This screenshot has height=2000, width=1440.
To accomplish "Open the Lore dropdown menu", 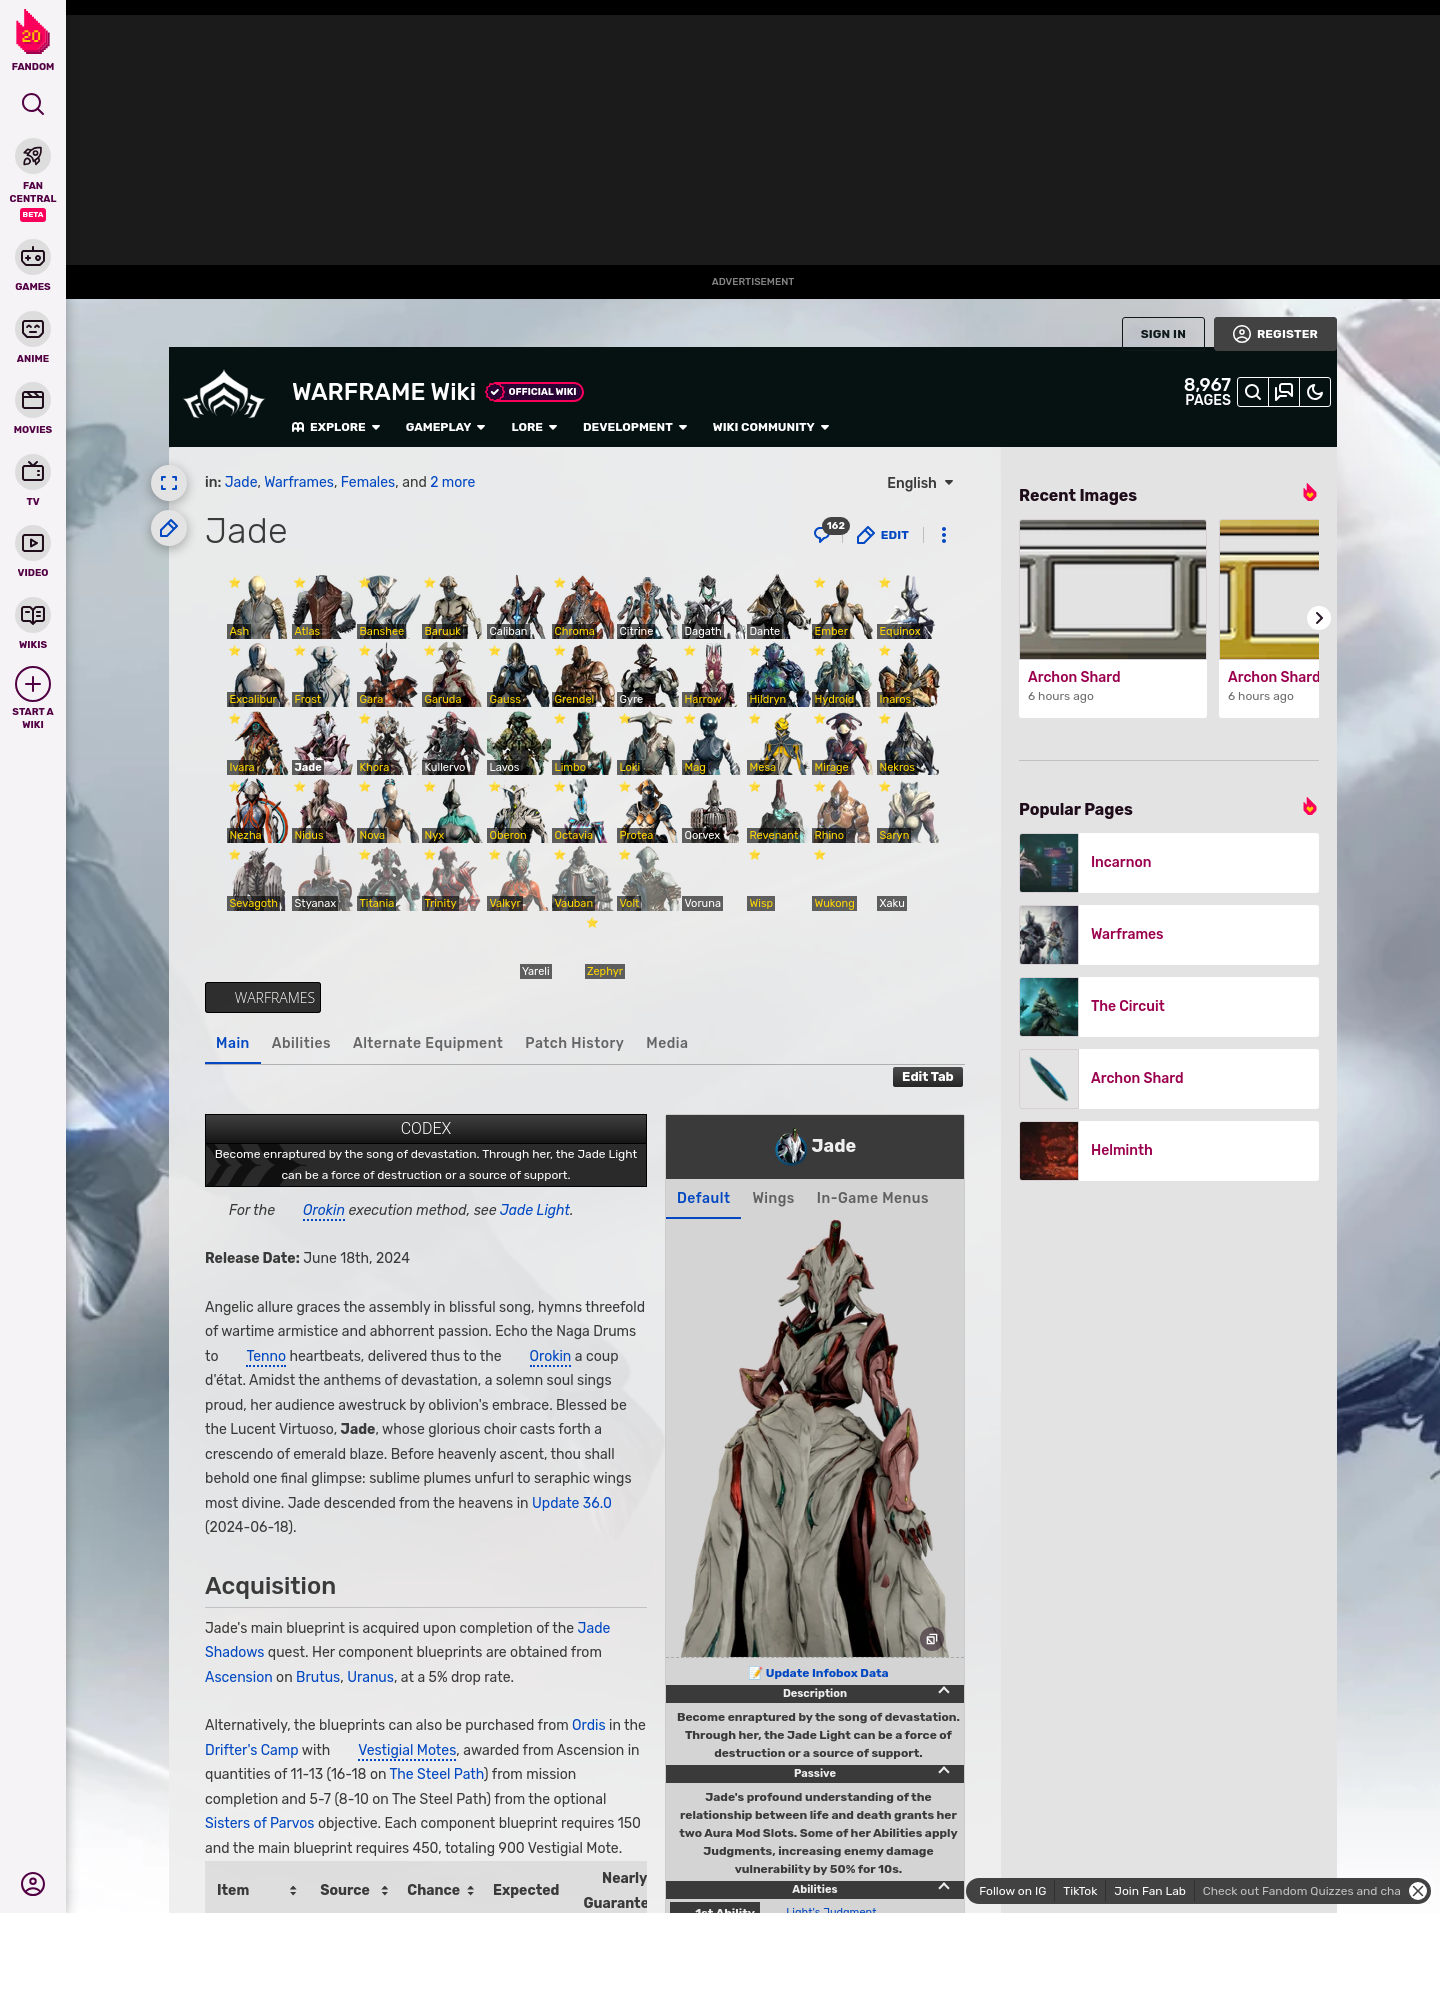I will click(x=534, y=427).
